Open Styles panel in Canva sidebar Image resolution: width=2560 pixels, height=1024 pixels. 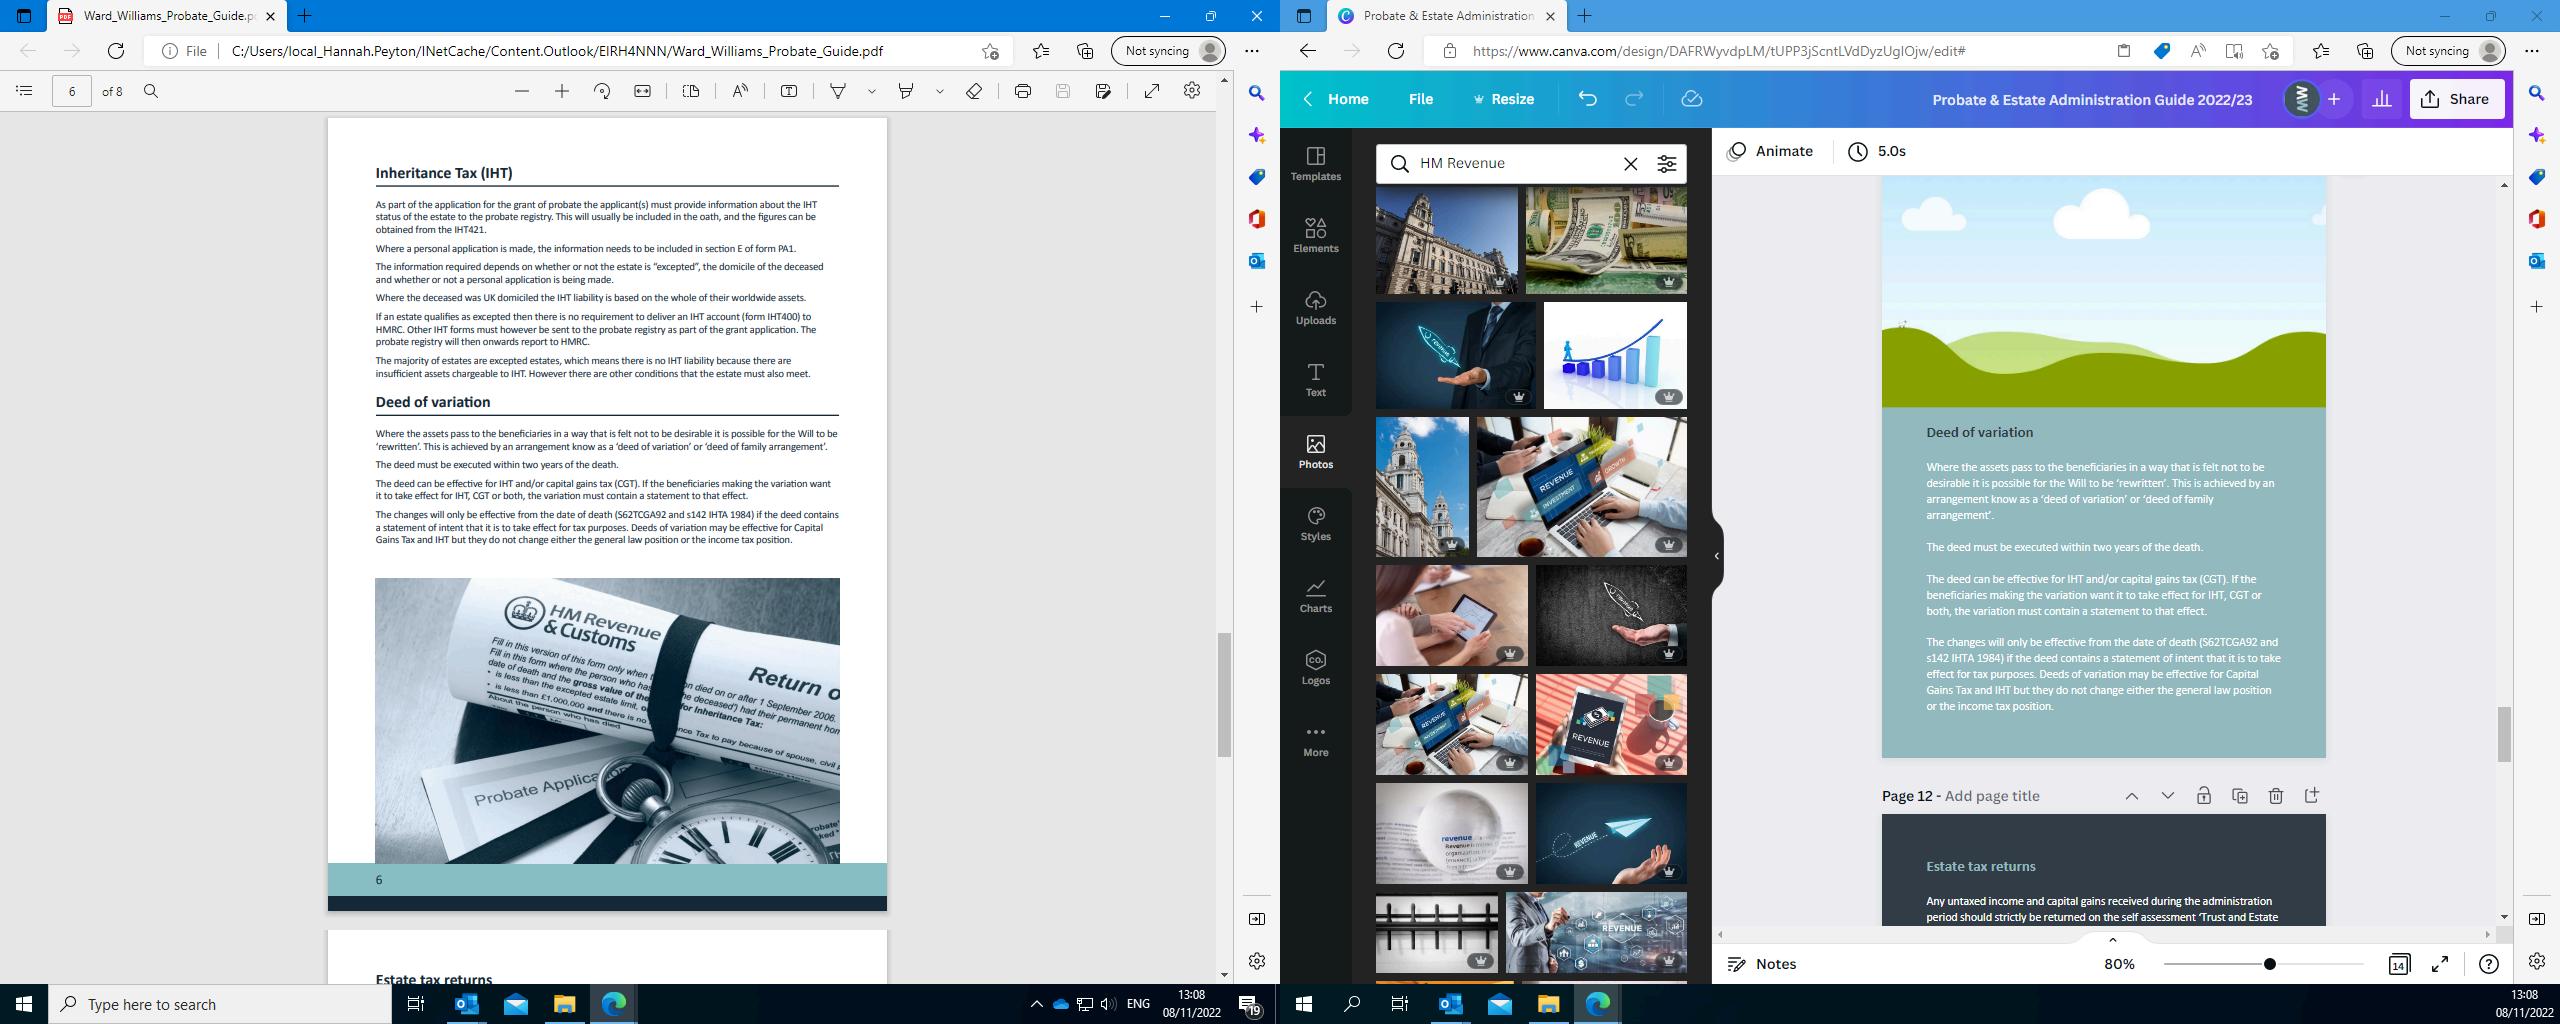point(1316,524)
